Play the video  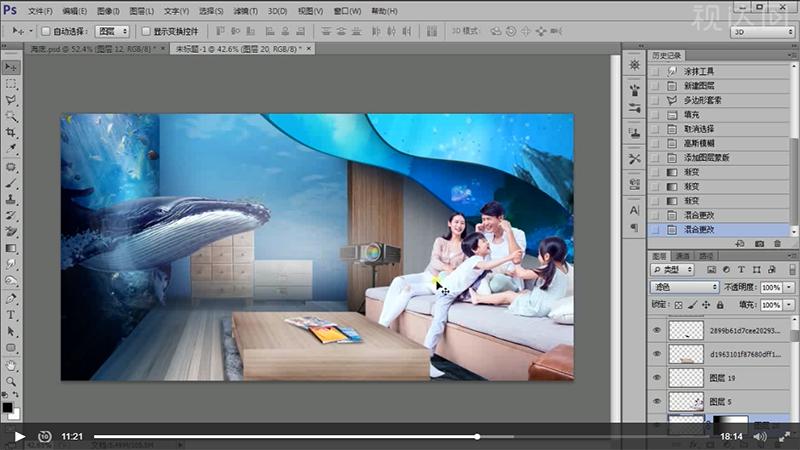19,437
